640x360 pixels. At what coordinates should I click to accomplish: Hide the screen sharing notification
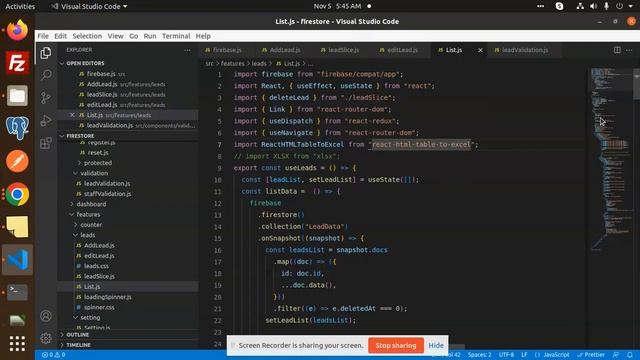[x=436, y=345]
